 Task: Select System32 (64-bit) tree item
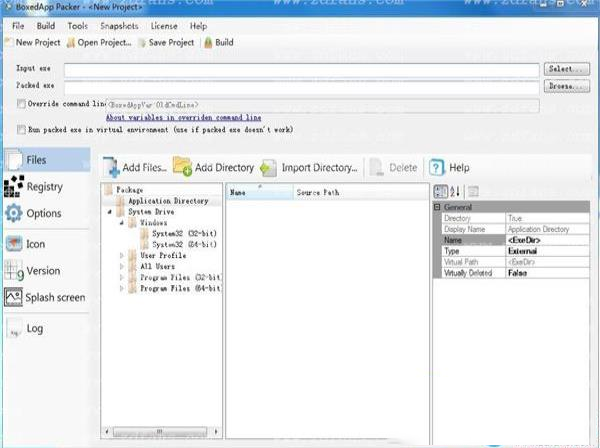pyautogui.click(x=184, y=244)
